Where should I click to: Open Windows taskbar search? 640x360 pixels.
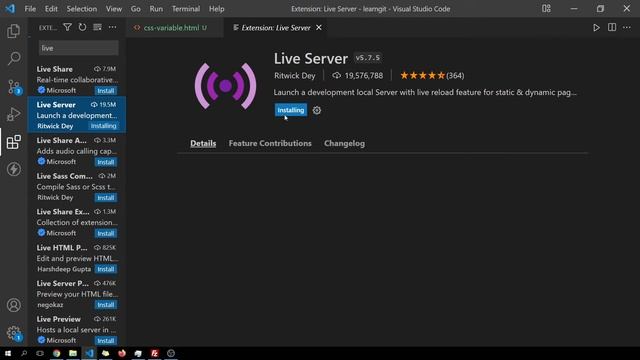coord(24,353)
